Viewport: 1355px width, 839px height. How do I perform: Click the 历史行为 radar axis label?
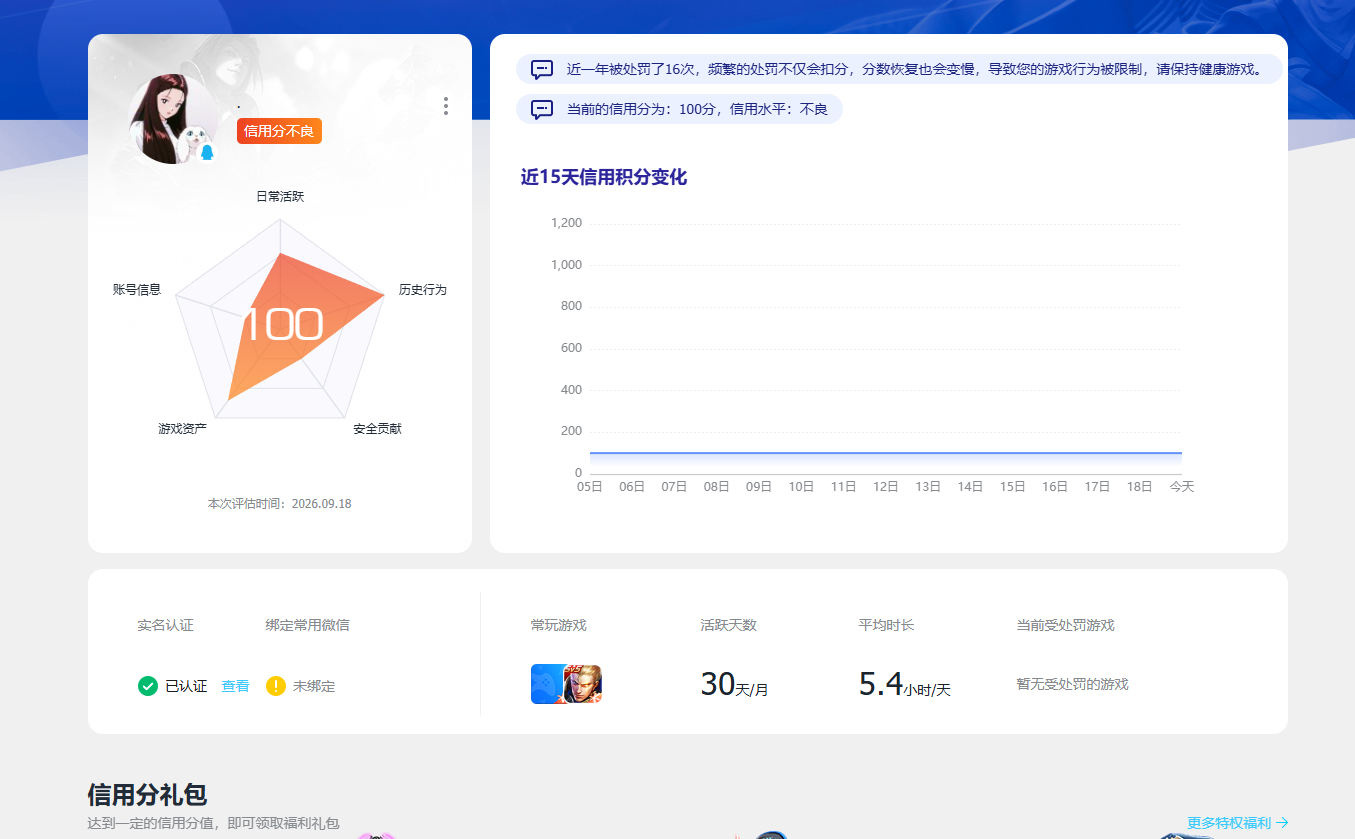tap(423, 290)
